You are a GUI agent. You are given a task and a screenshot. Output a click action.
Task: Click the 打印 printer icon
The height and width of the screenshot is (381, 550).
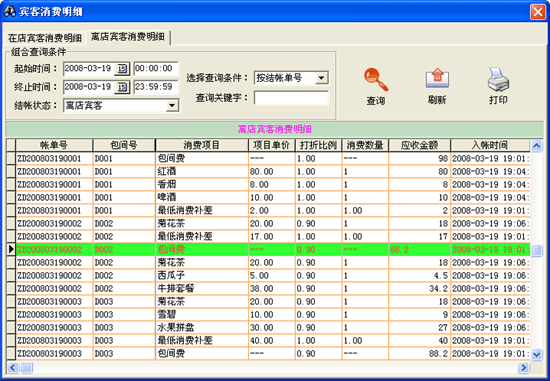(498, 79)
